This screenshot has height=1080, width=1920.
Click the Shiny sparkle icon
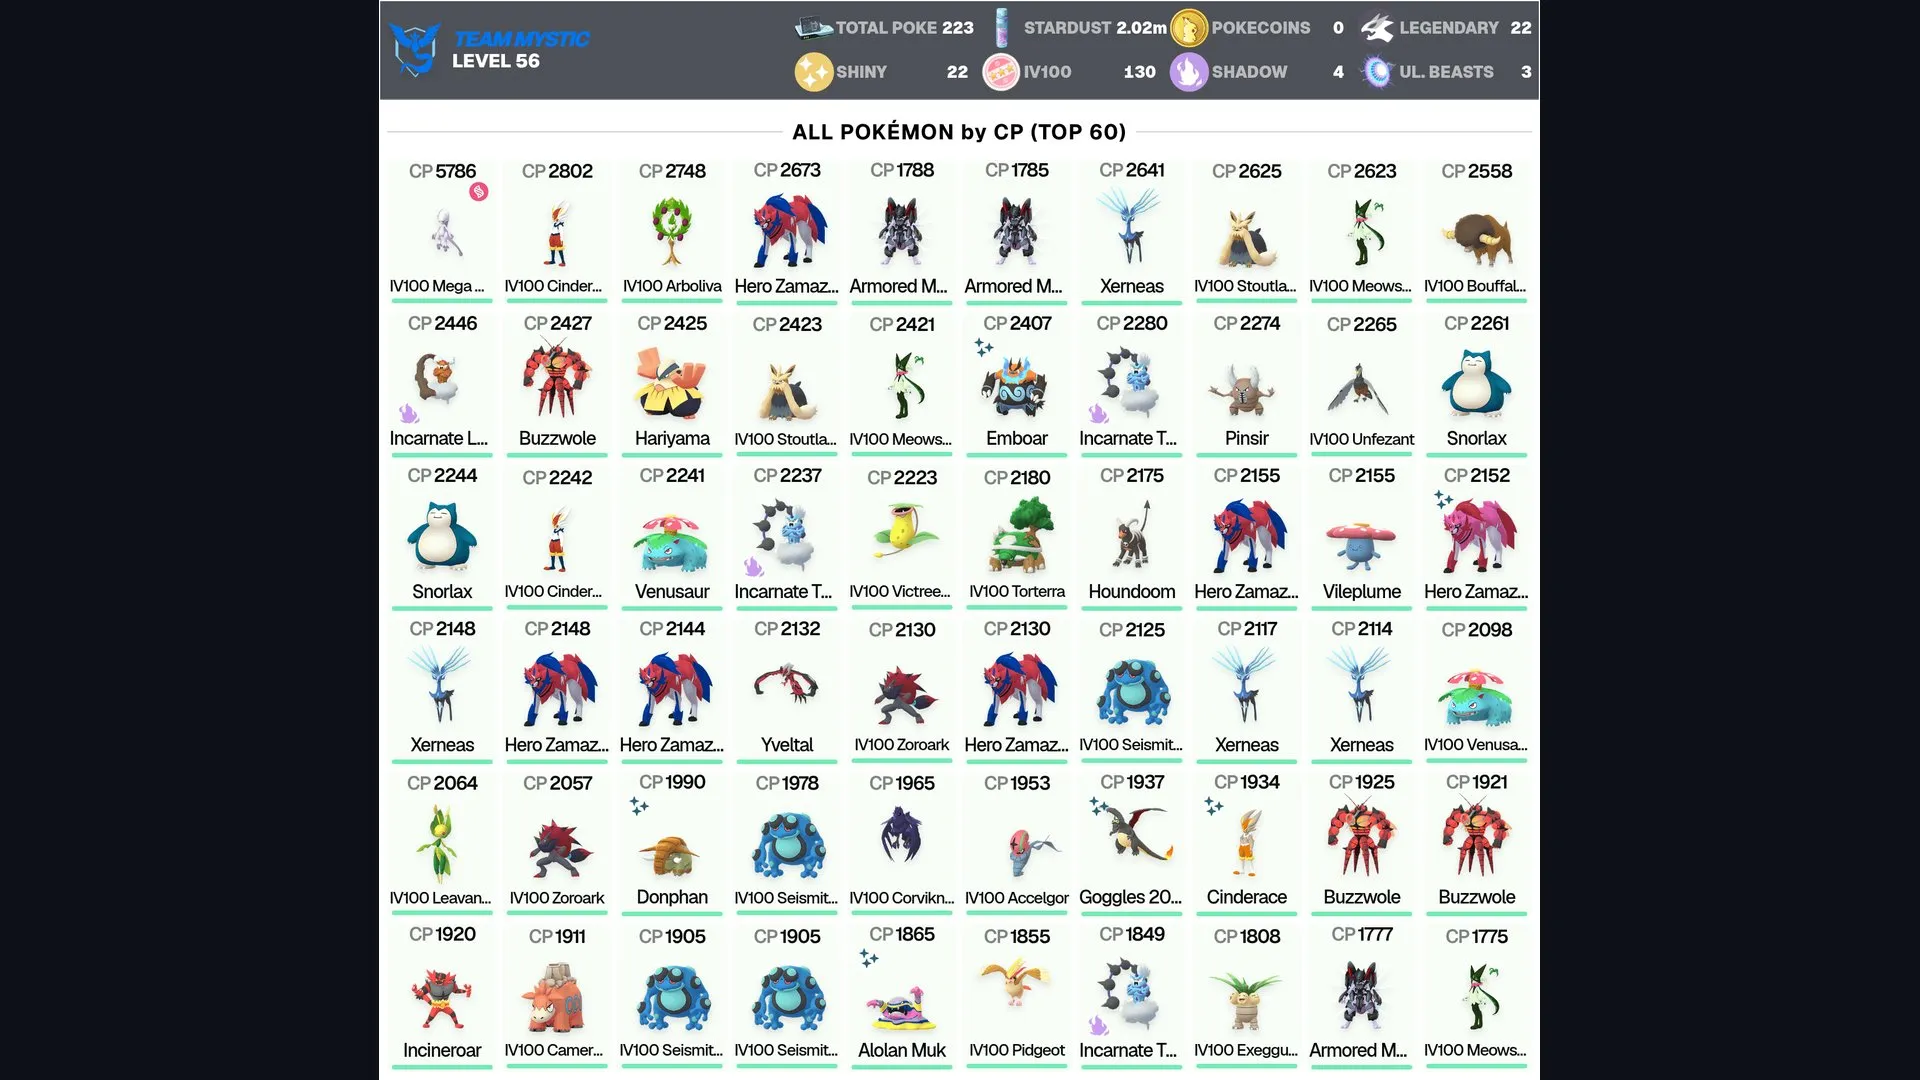813,72
